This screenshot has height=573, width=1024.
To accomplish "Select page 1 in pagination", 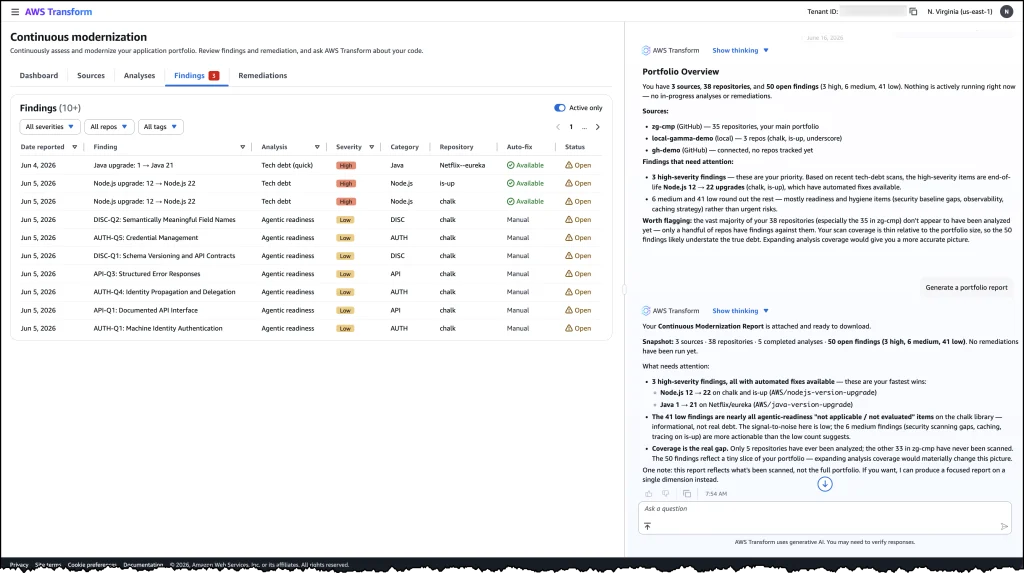I will tap(571, 127).
